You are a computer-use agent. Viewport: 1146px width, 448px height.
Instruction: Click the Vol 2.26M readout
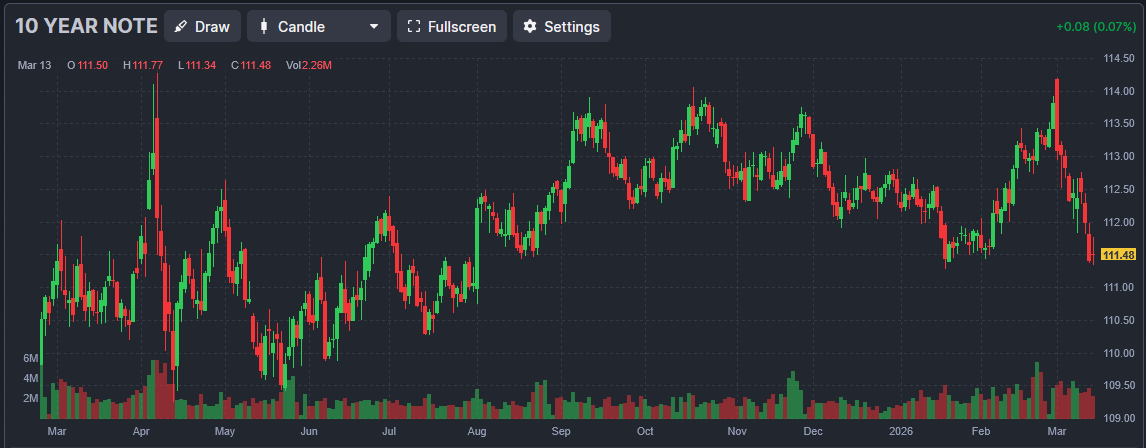click(308, 65)
